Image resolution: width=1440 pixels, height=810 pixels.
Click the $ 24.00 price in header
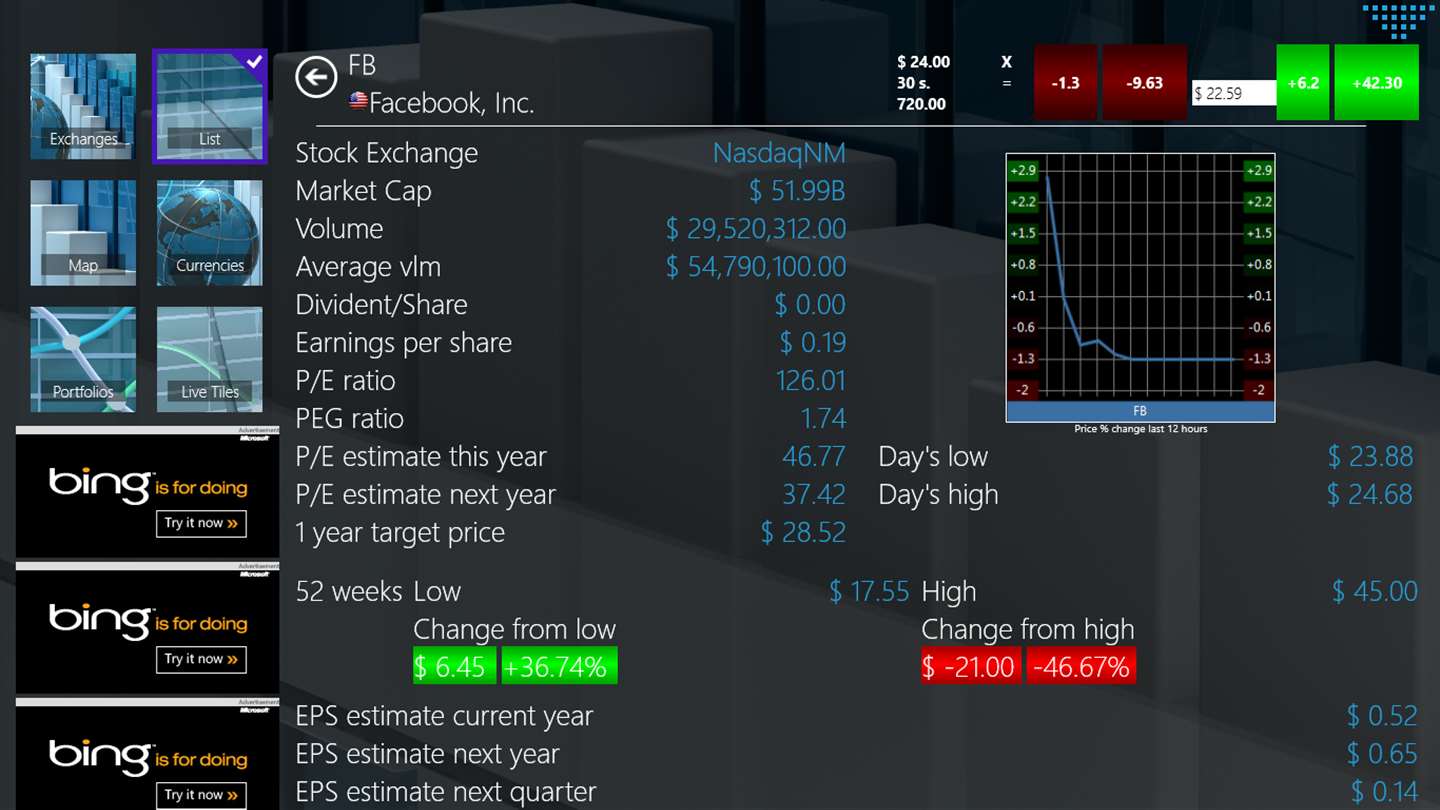tap(924, 62)
